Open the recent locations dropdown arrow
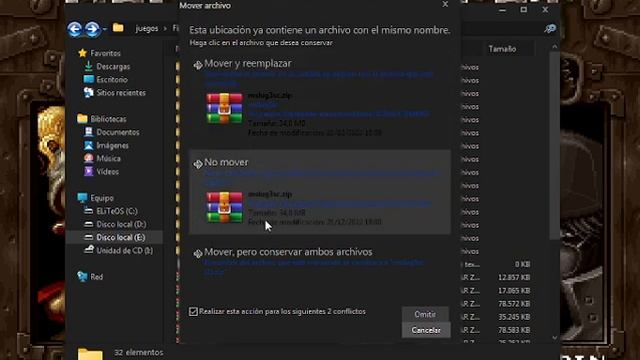Screen dimensions: 640x360 click(105, 29)
